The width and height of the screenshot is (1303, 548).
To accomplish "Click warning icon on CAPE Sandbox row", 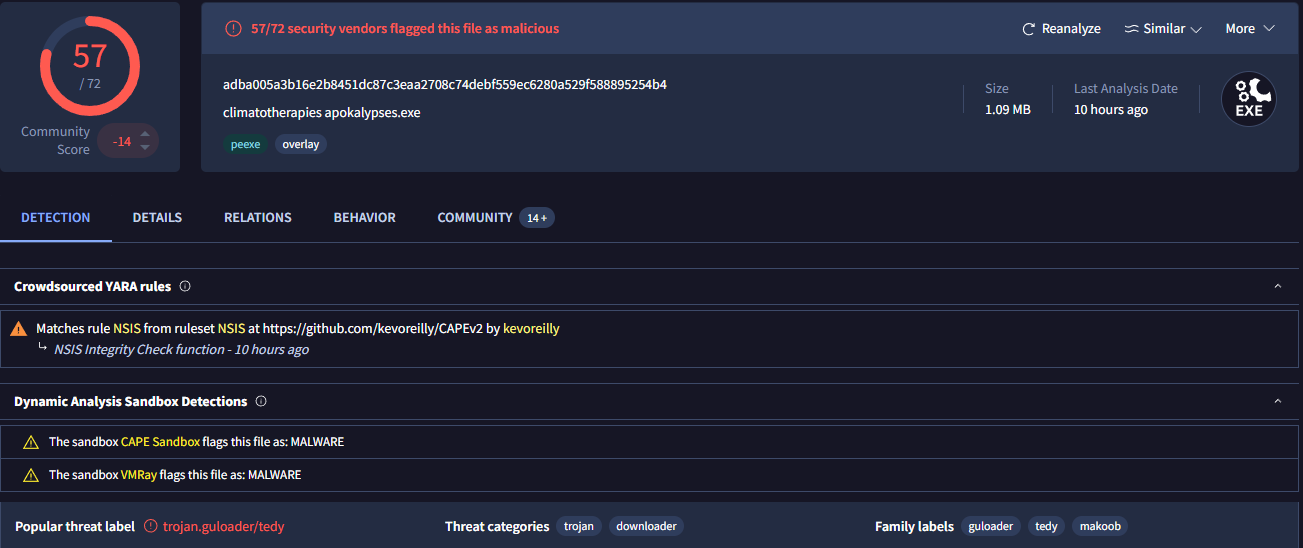I will [x=31, y=442].
